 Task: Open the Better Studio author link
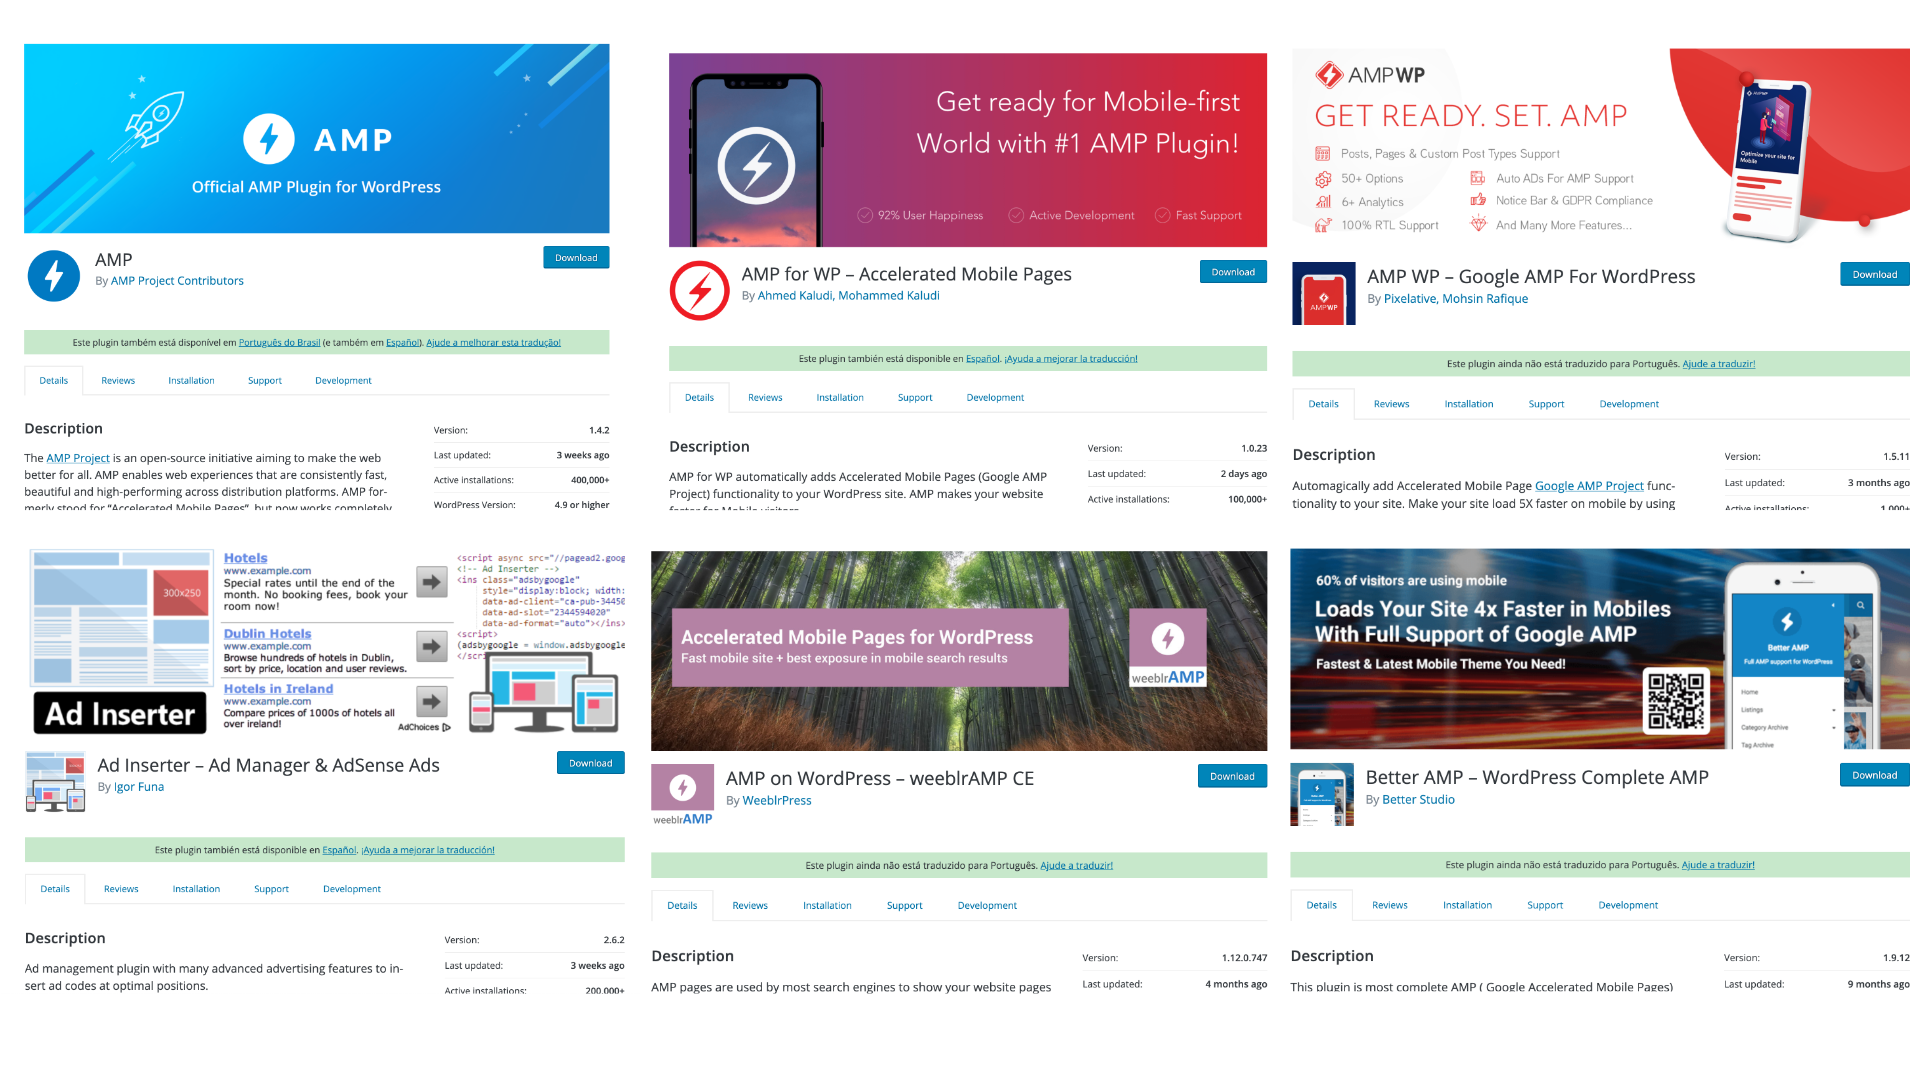click(1417, 800)
